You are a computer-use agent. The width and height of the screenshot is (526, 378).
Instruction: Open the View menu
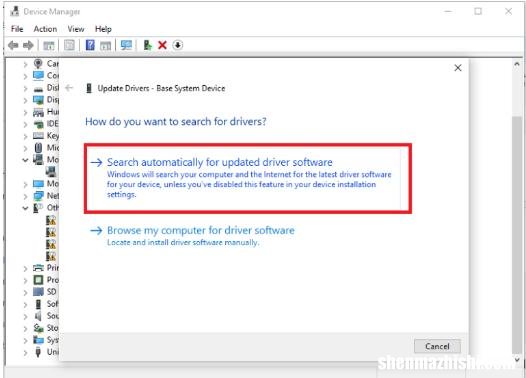tap(76, 29)
